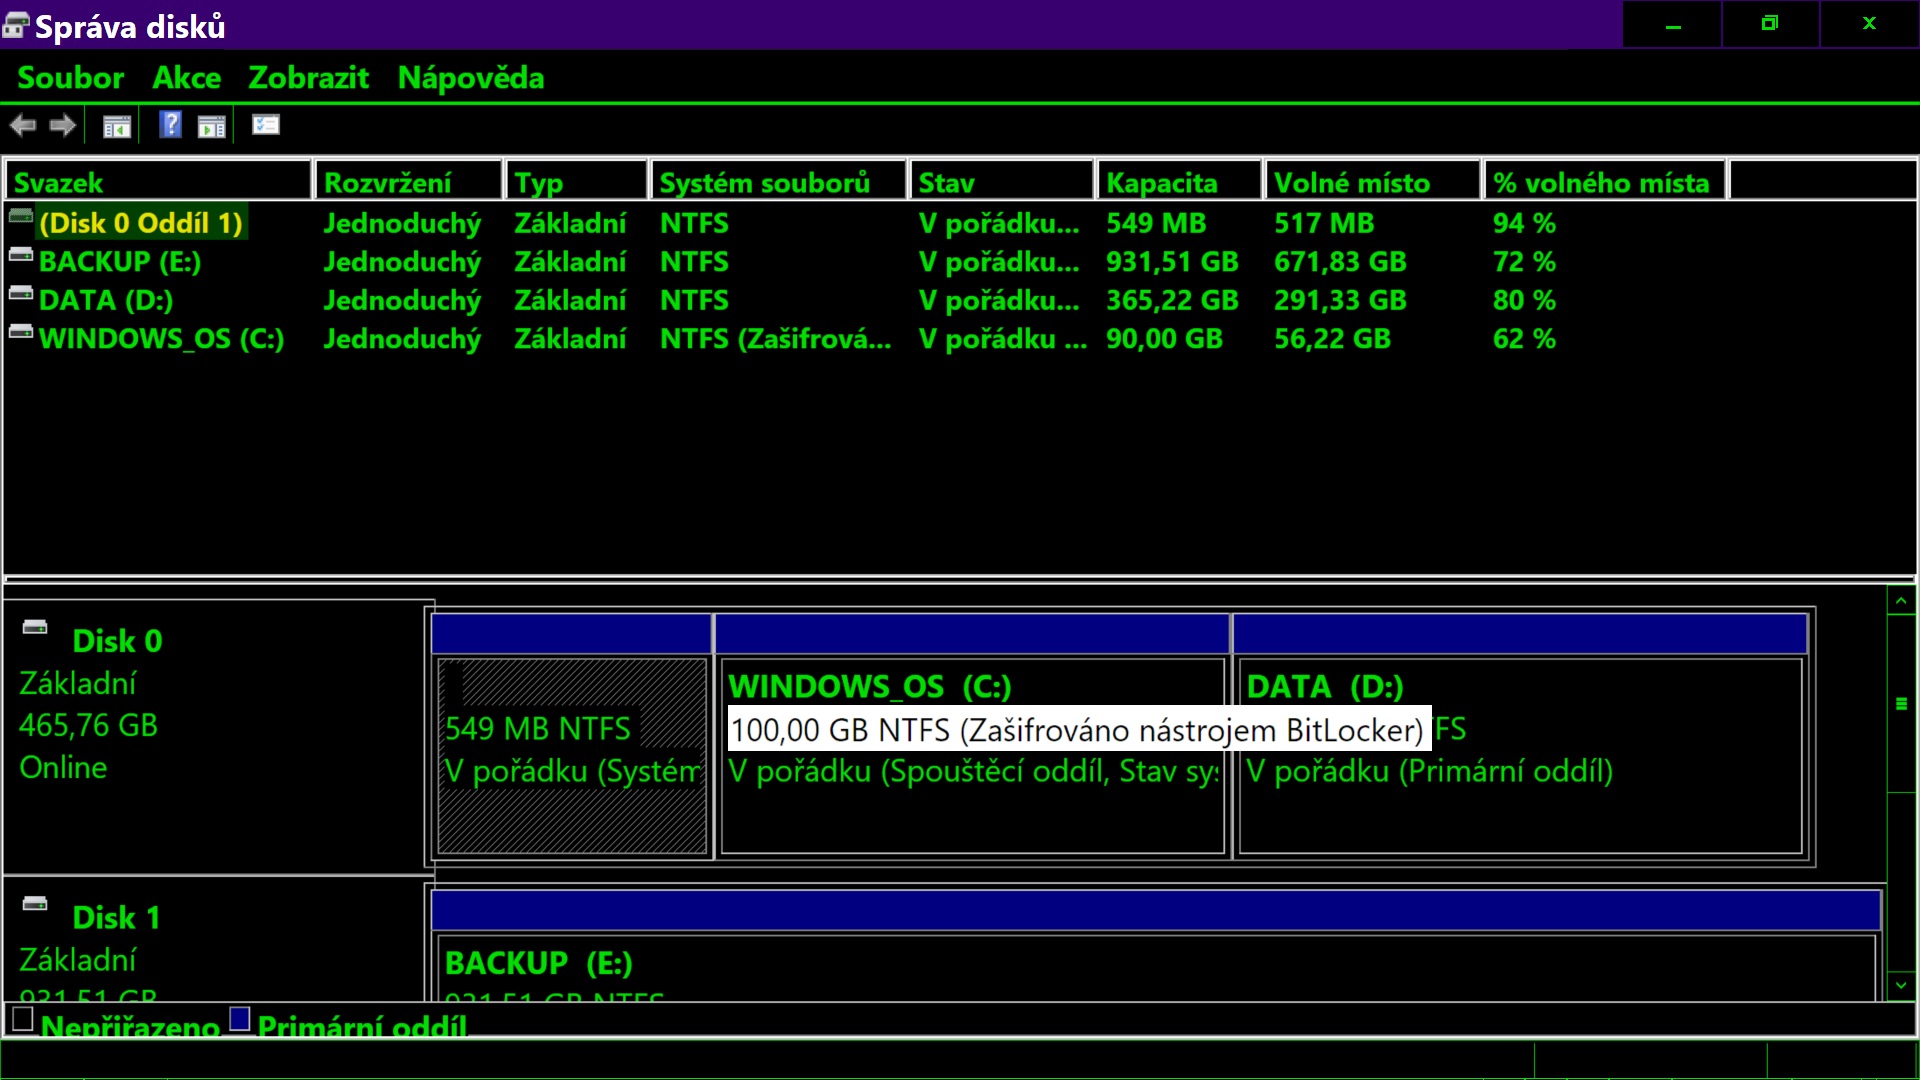Open the Akce menu
The height and width of the screenshot is (1080, 1920).
(x=186, y=78)
